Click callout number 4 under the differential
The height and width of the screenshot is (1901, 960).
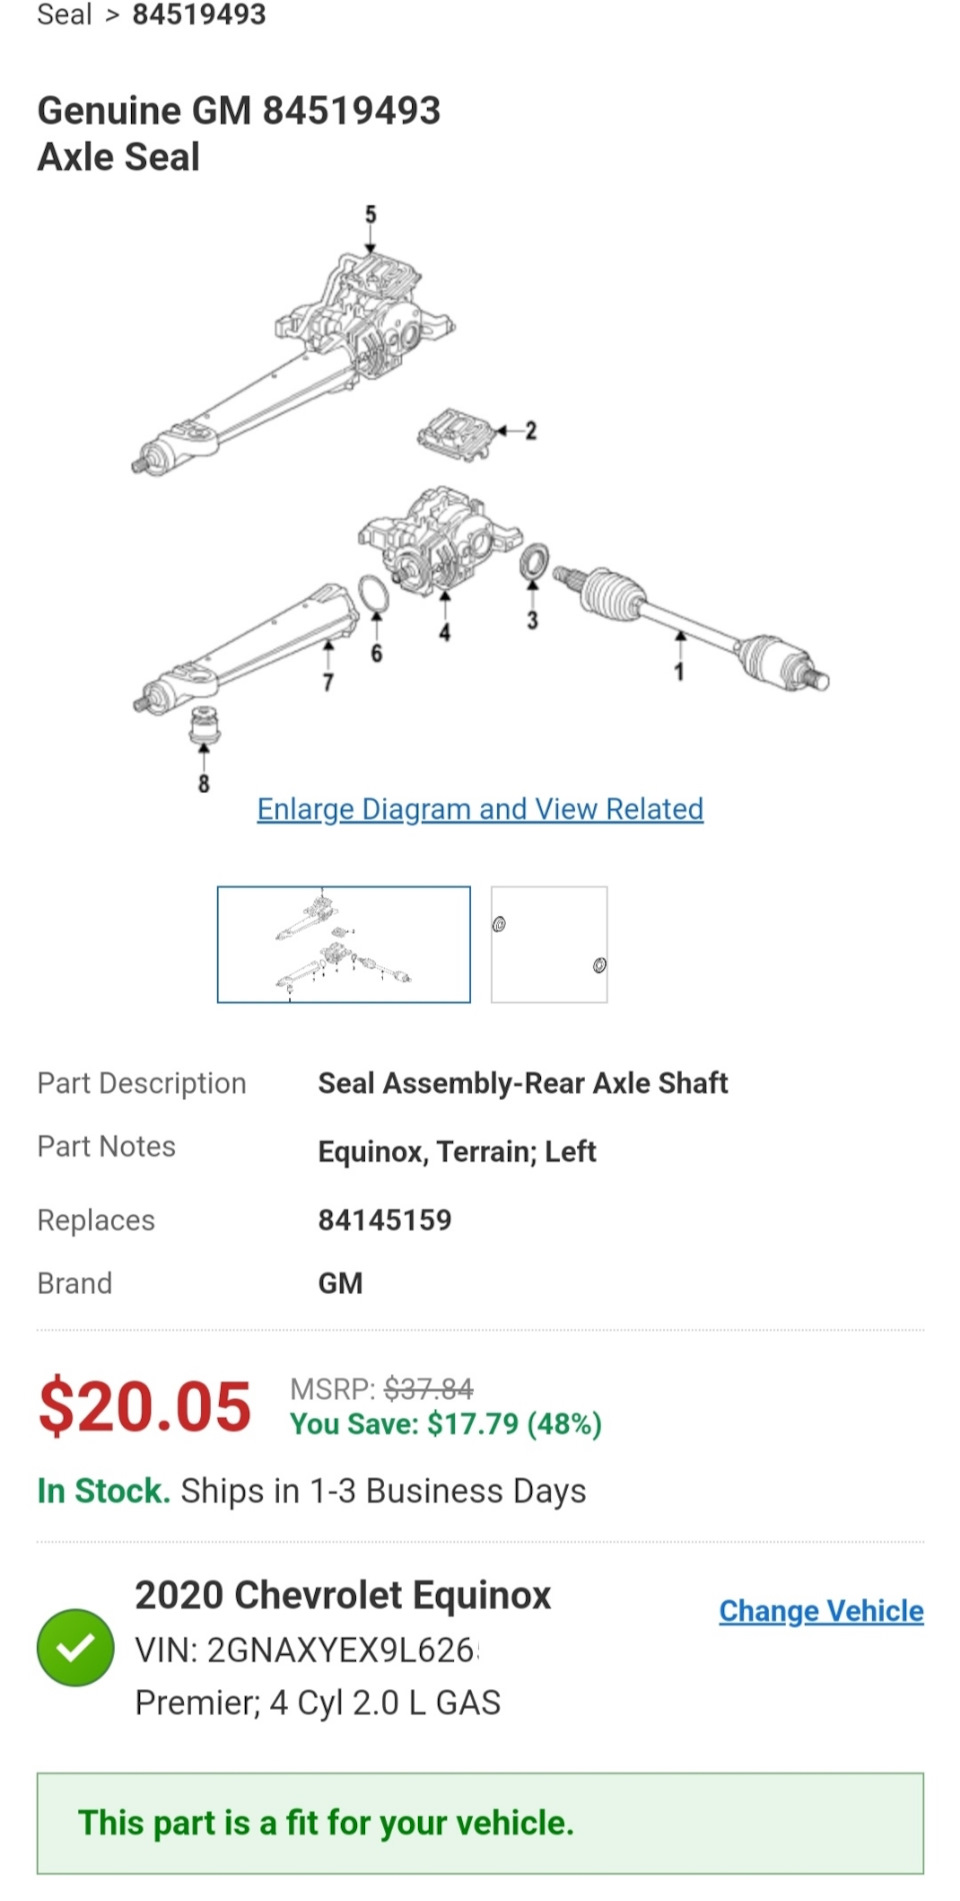point(444,632)
